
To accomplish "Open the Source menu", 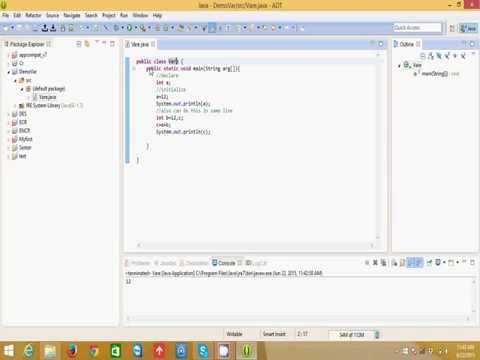I will click(52, 15).
